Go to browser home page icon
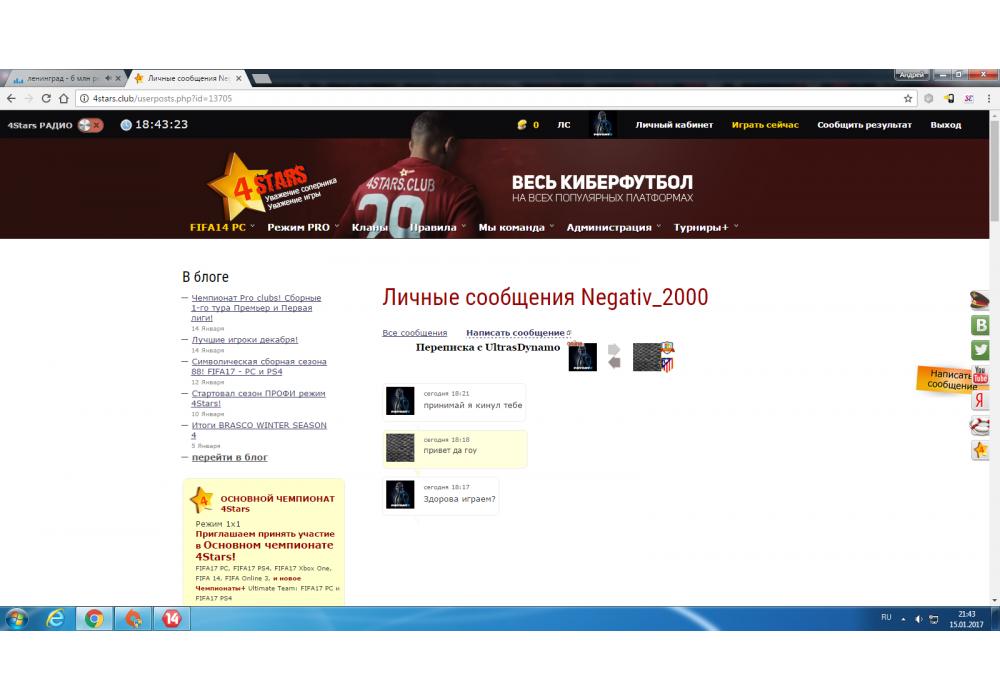Image resolution: width=1000 pixels, height=700 pixels. click(63, 98)
